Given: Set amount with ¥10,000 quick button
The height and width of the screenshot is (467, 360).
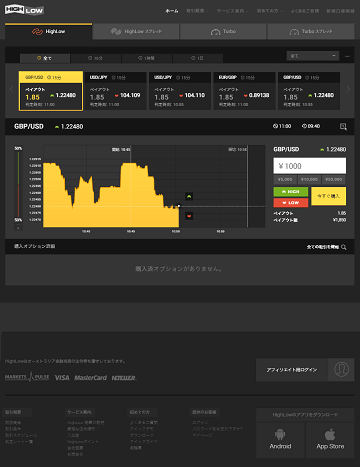Looking at the screenshot, I should coord(309,180).
